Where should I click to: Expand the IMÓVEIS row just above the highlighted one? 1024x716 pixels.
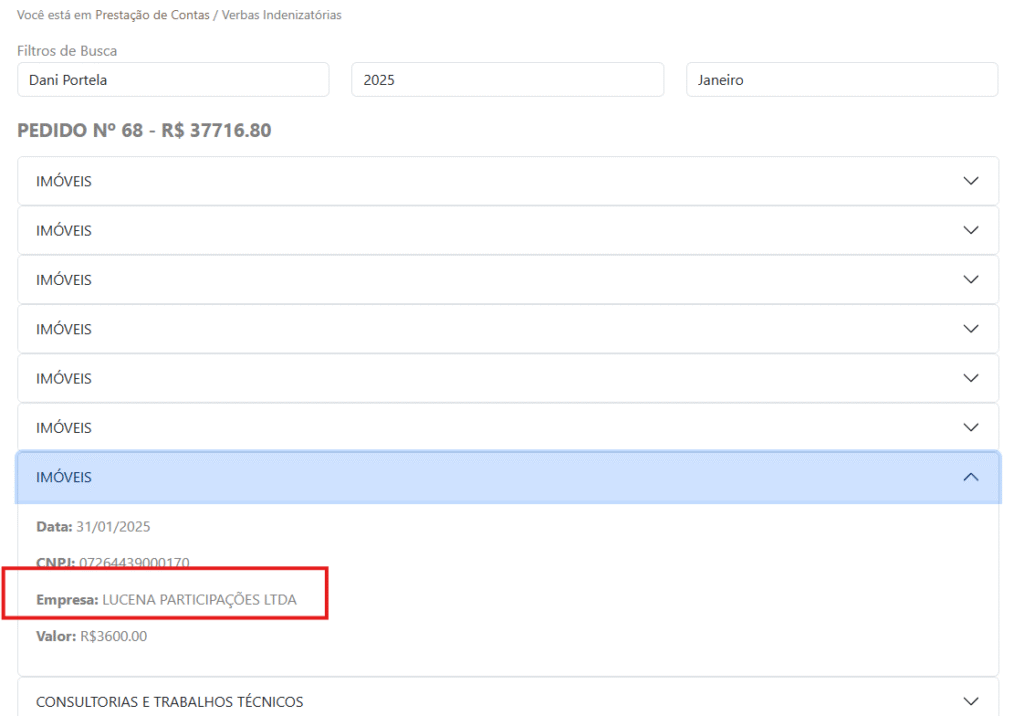click(x=508, y=427)
